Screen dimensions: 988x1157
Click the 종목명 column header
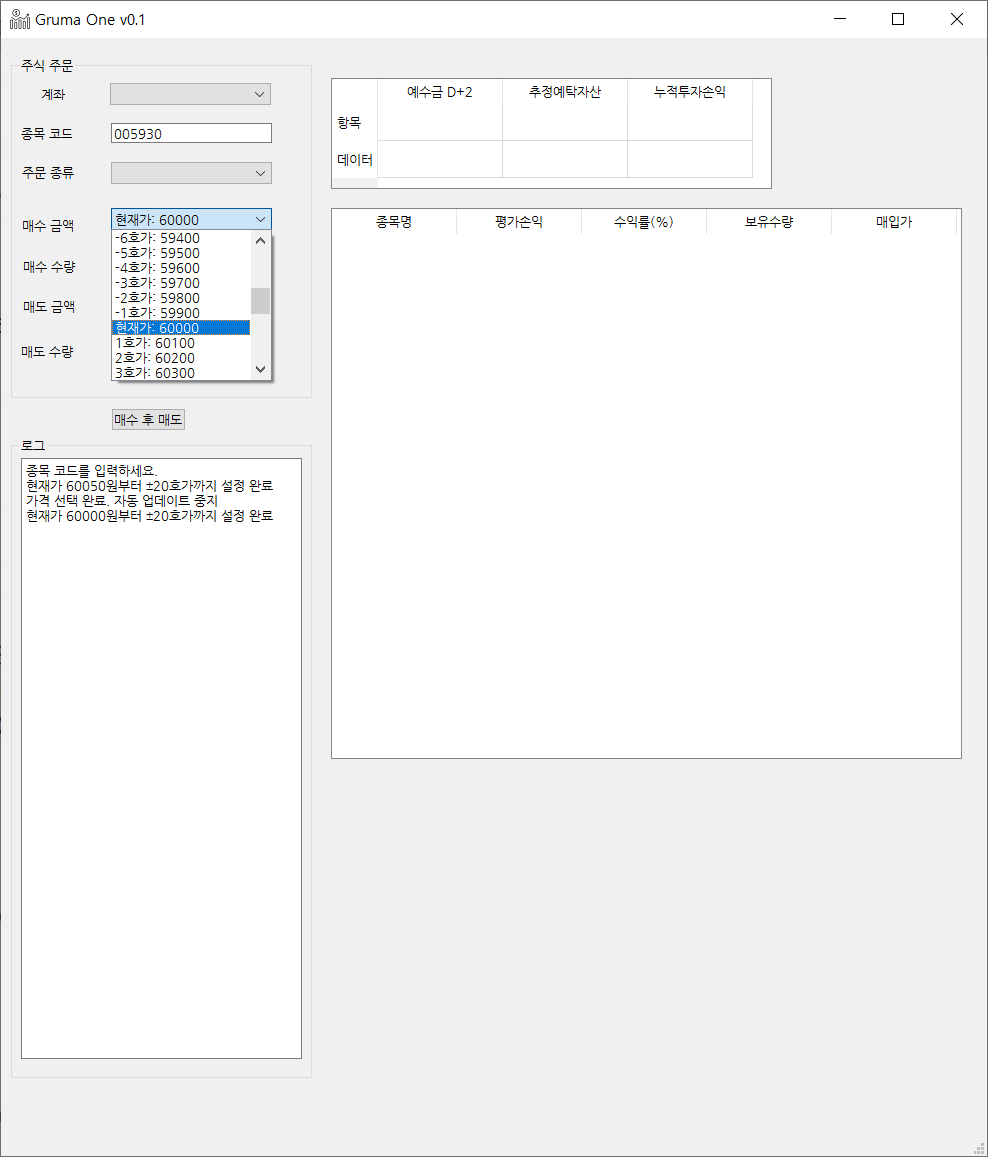(x=394, y=221)
